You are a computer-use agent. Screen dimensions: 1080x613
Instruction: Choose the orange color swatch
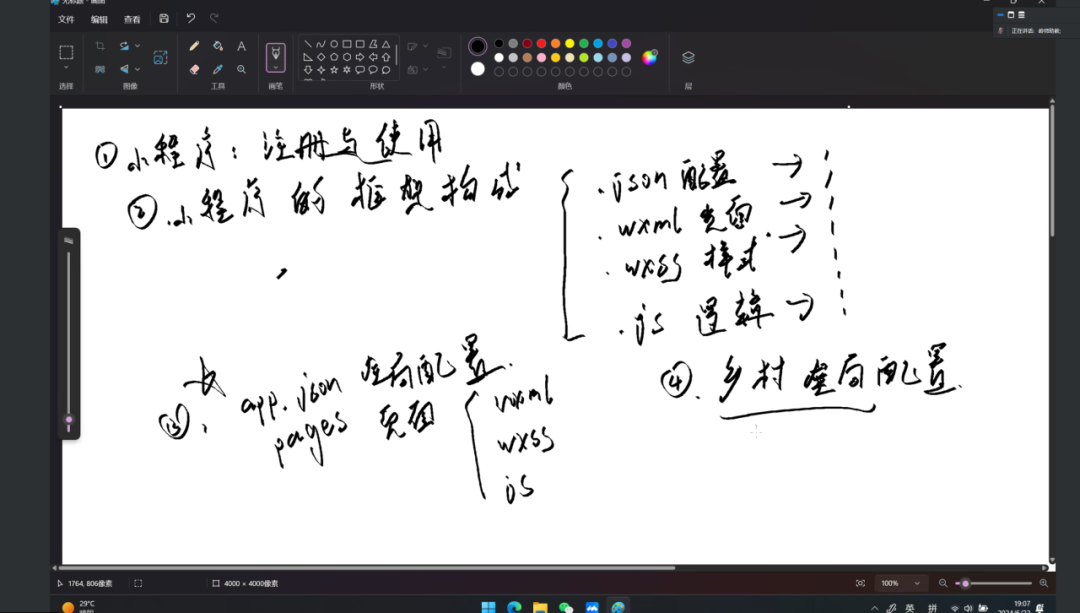(x=555, y=43)
